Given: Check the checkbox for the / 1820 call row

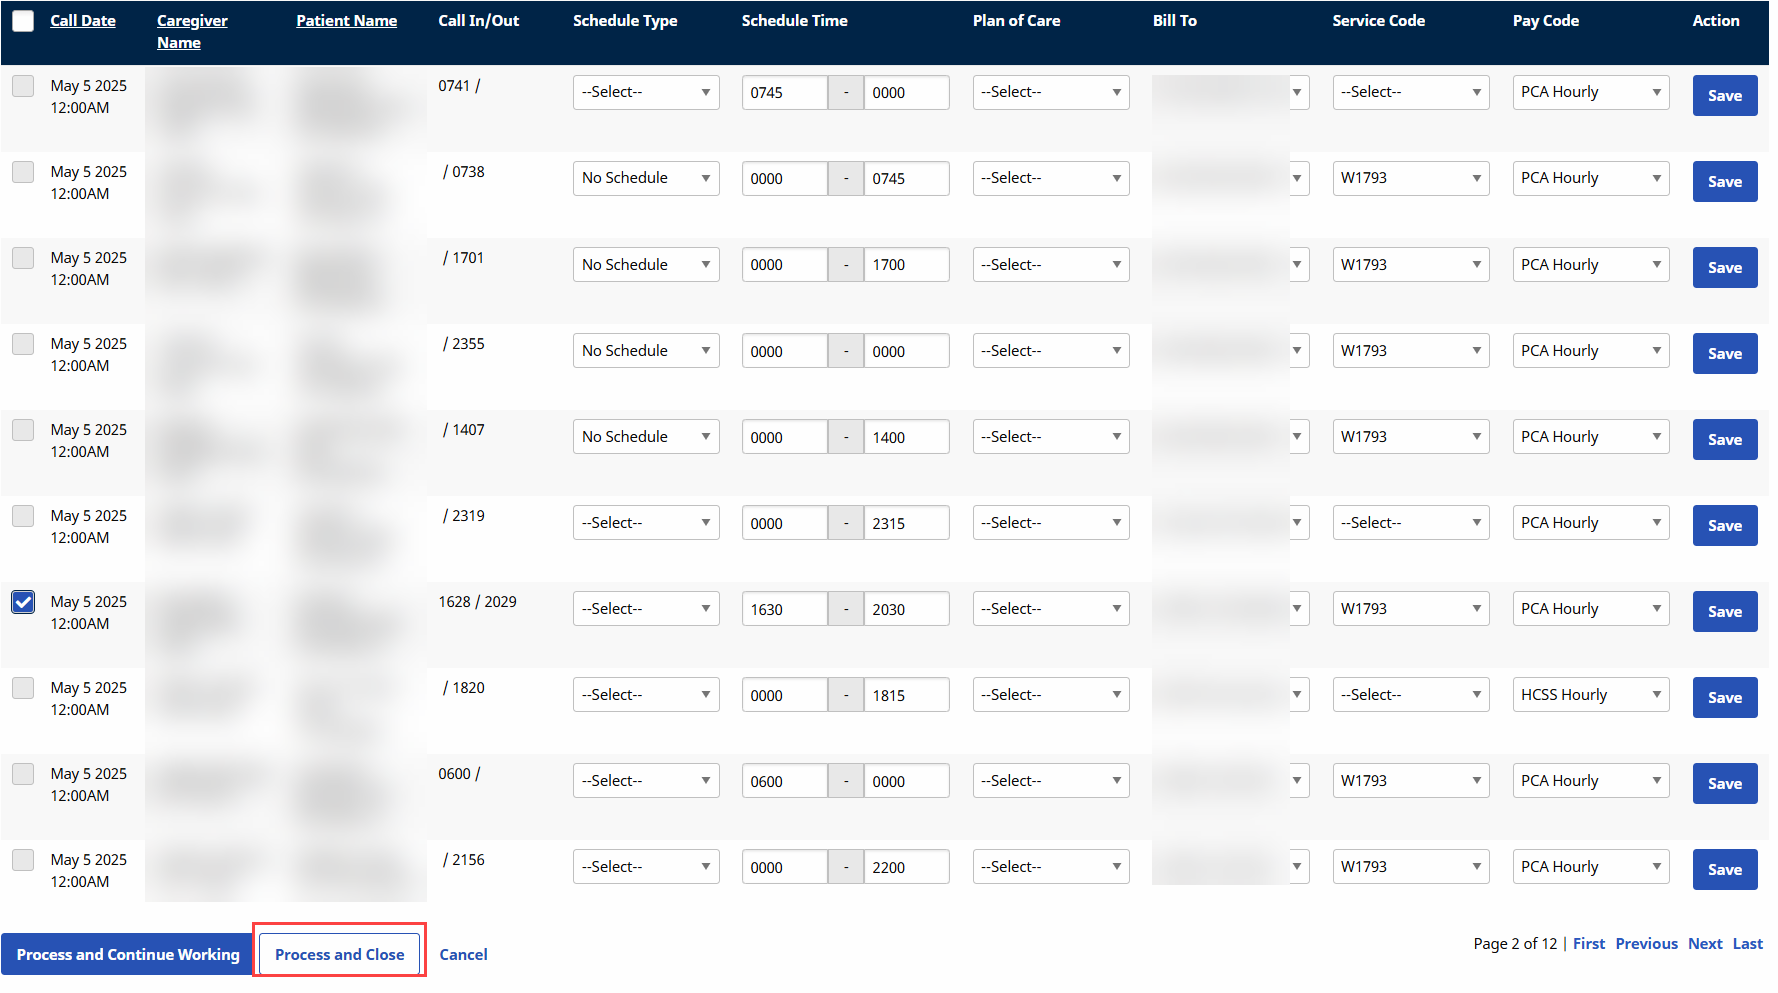Looking at the screenshot, I should [x=23, y=688].
